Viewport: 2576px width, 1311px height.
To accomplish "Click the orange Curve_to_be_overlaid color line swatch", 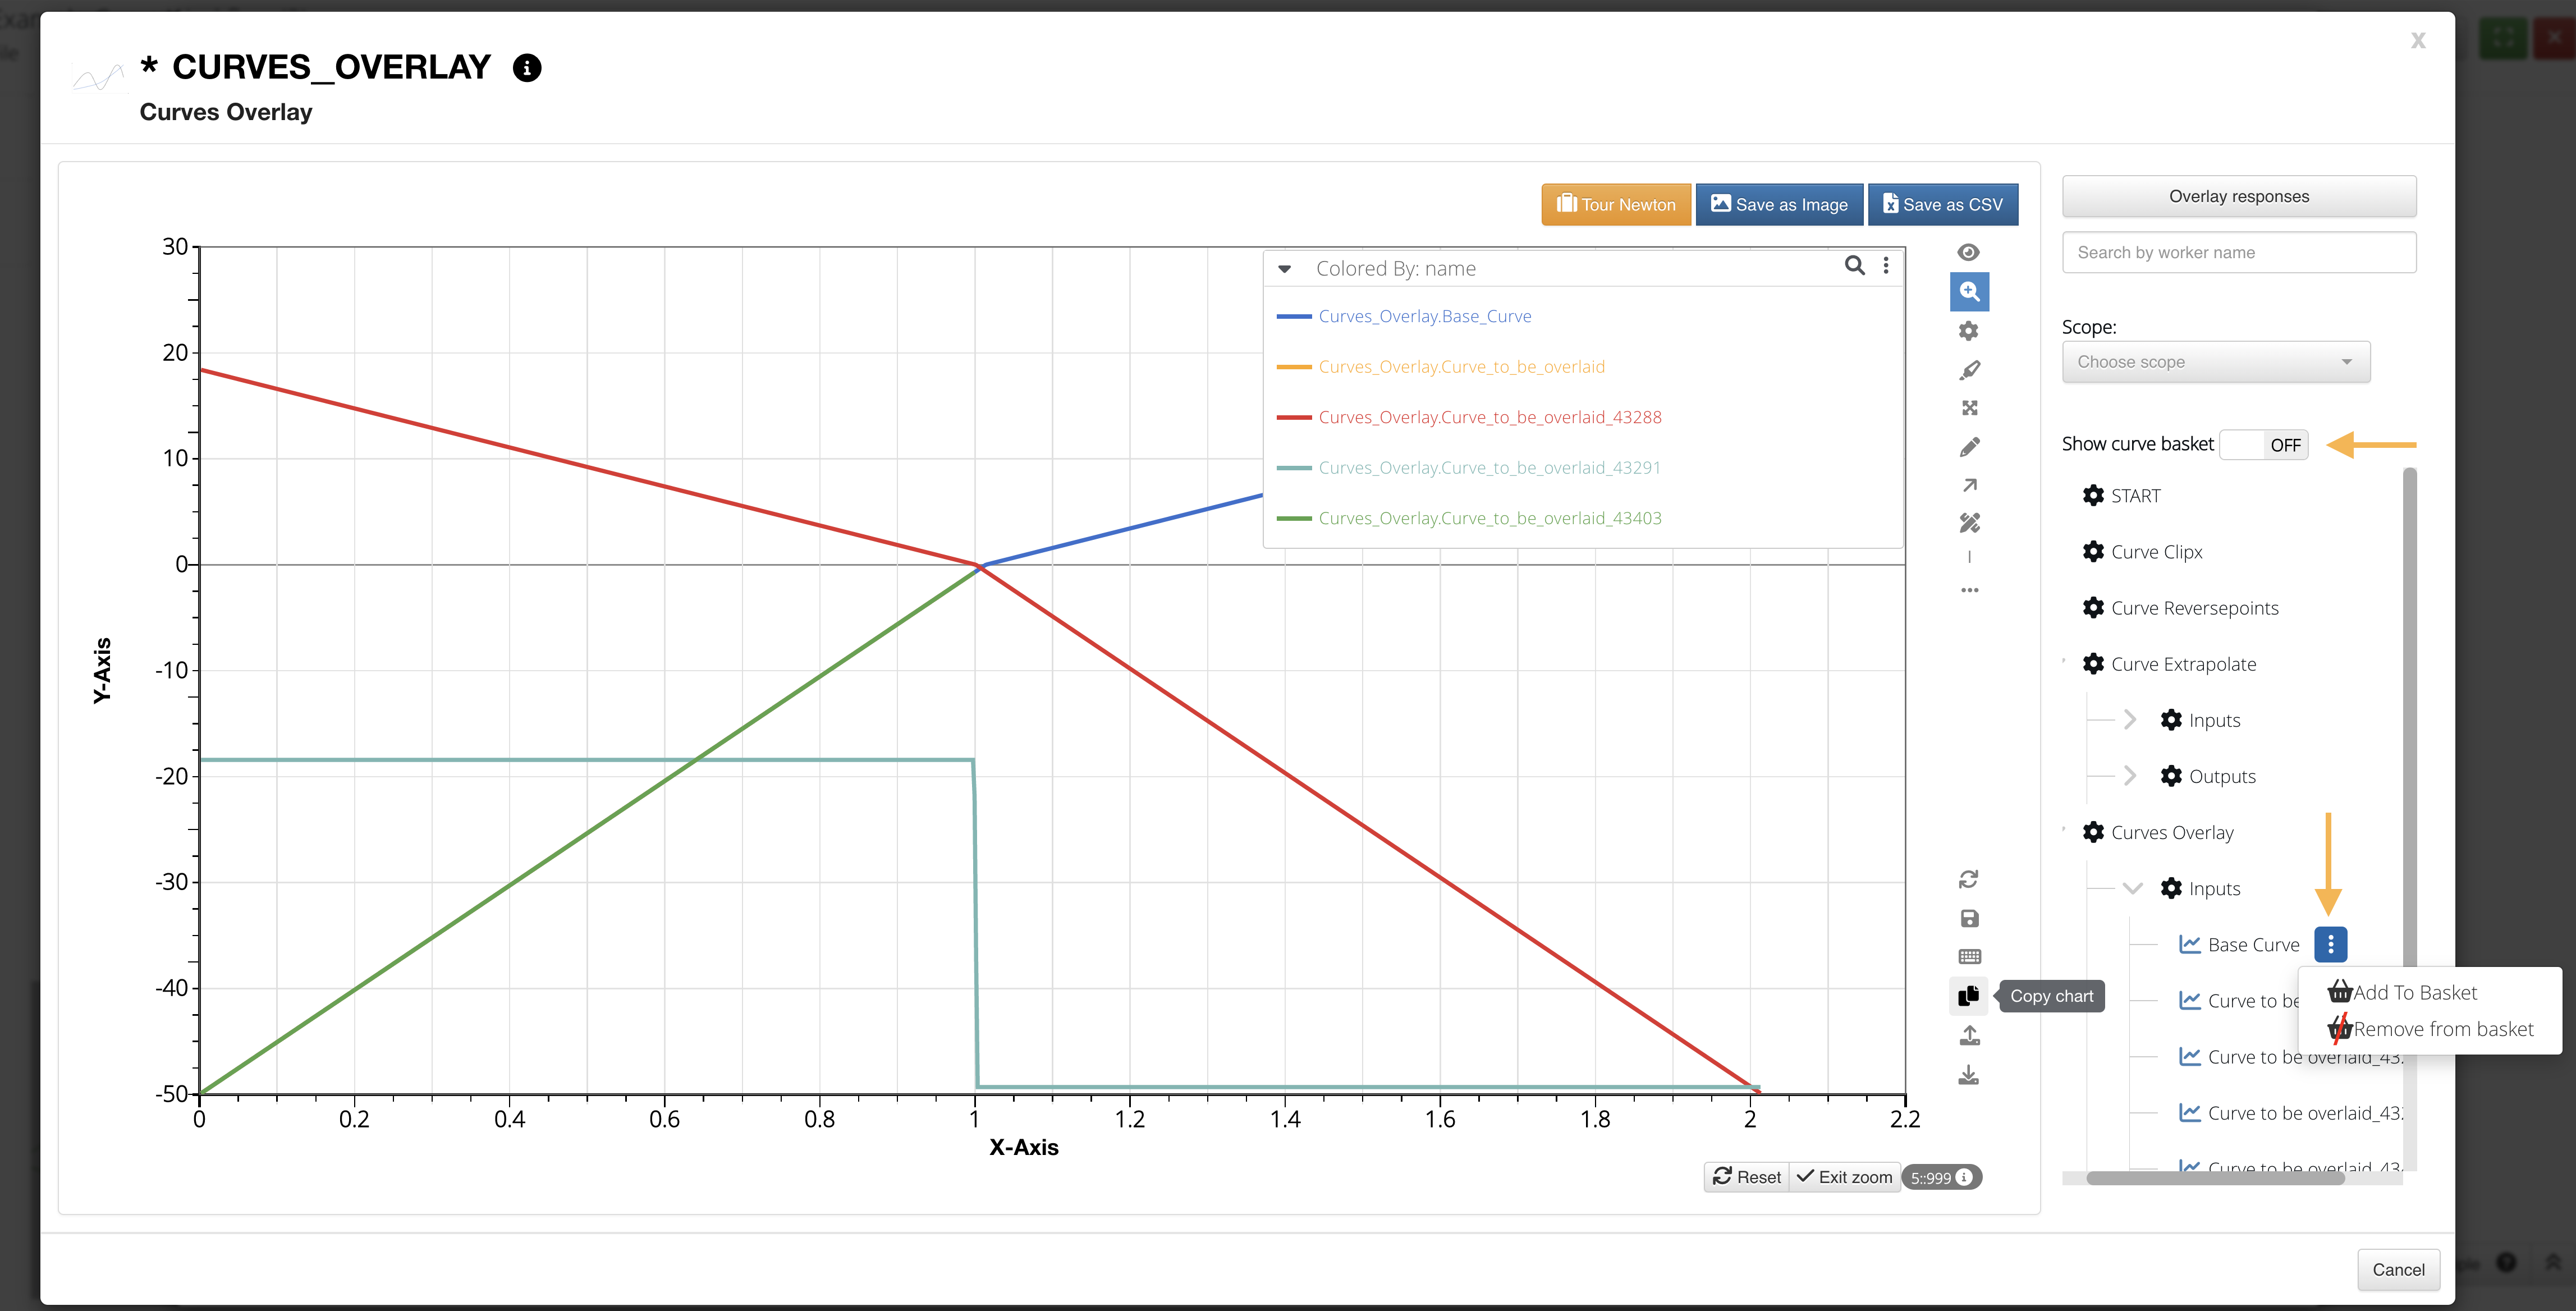I will click(x=1293, y=367).
